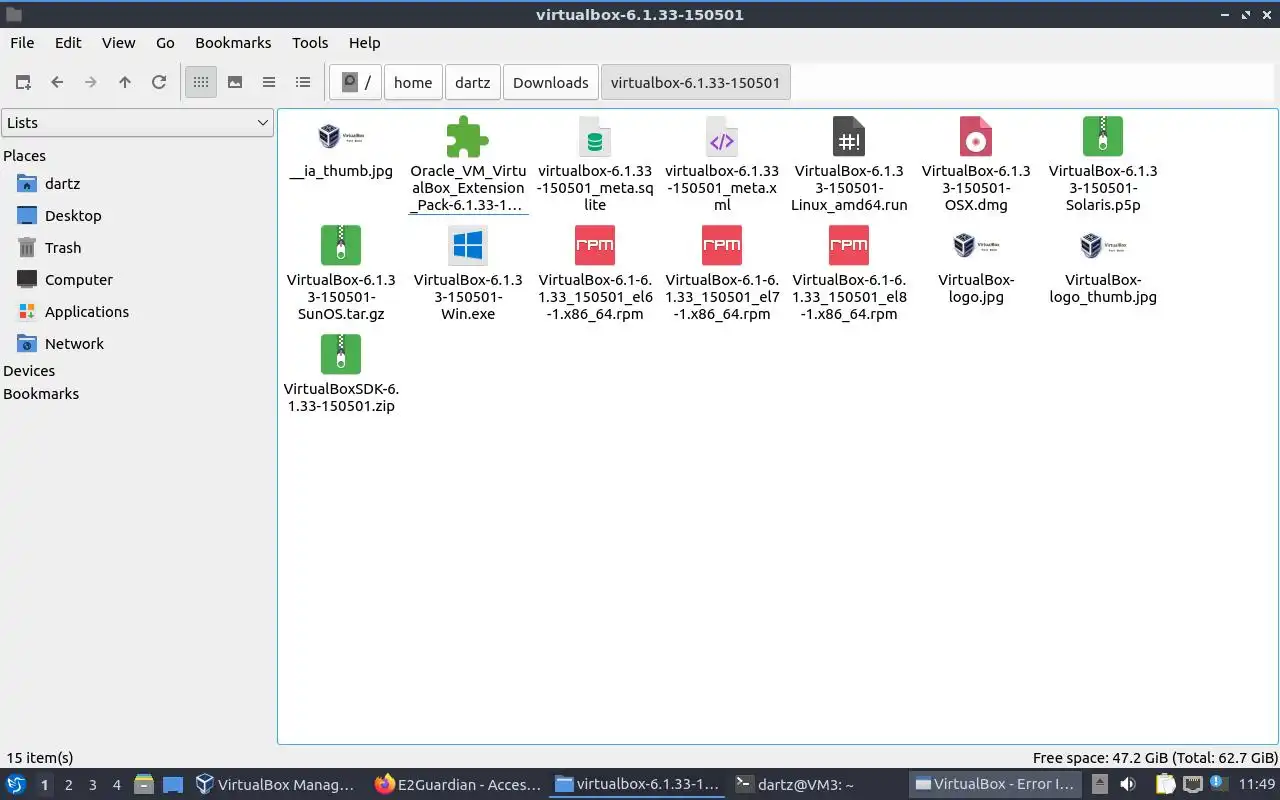This screenshot has height=800, width=1280.
Task: Click the update notifier tray icon
Action: click(x=1219, y=785)
